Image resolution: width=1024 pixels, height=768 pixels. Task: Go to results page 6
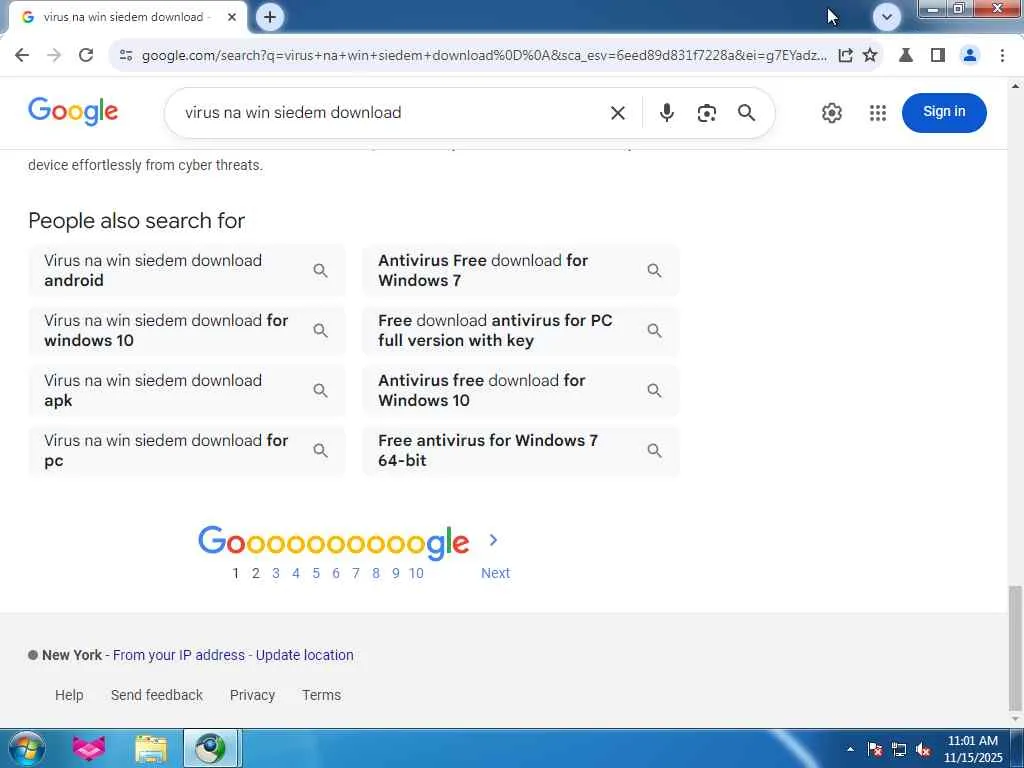[x=336, y=573]
